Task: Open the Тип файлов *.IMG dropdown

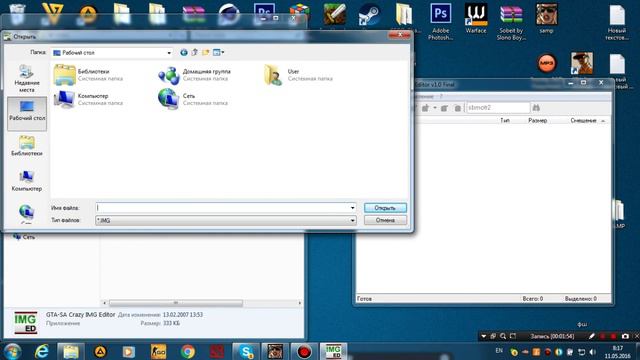Action: click(x=226, y=220)
